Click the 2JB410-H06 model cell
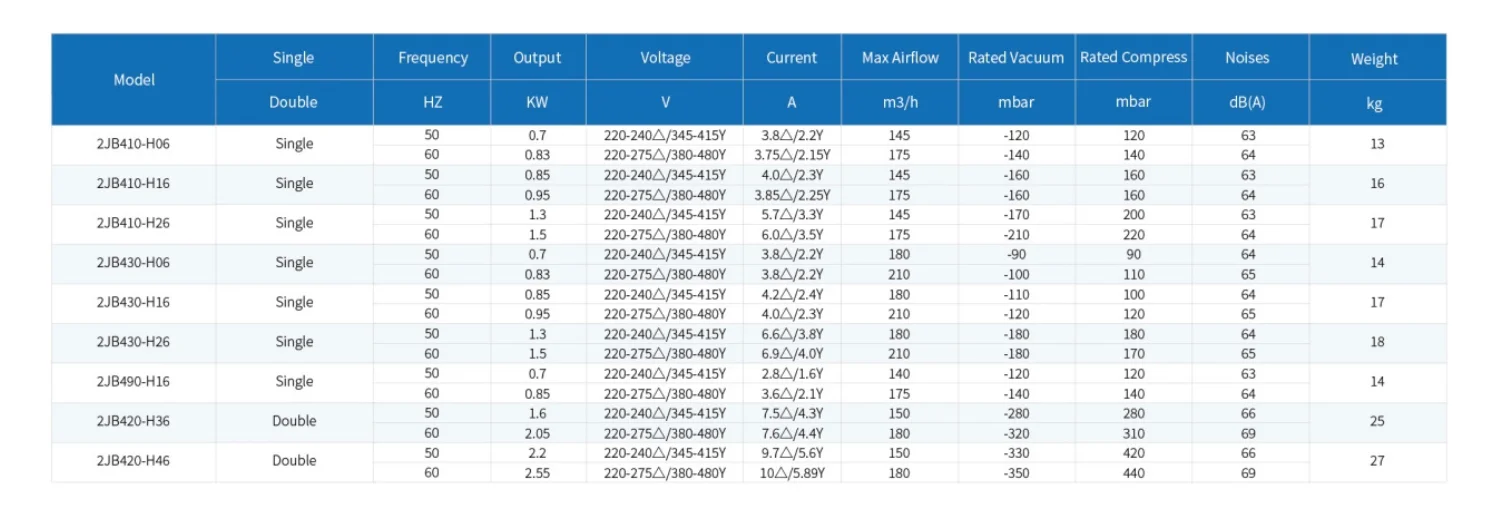This screenshot has height=505, width=1500. point(134,144)
